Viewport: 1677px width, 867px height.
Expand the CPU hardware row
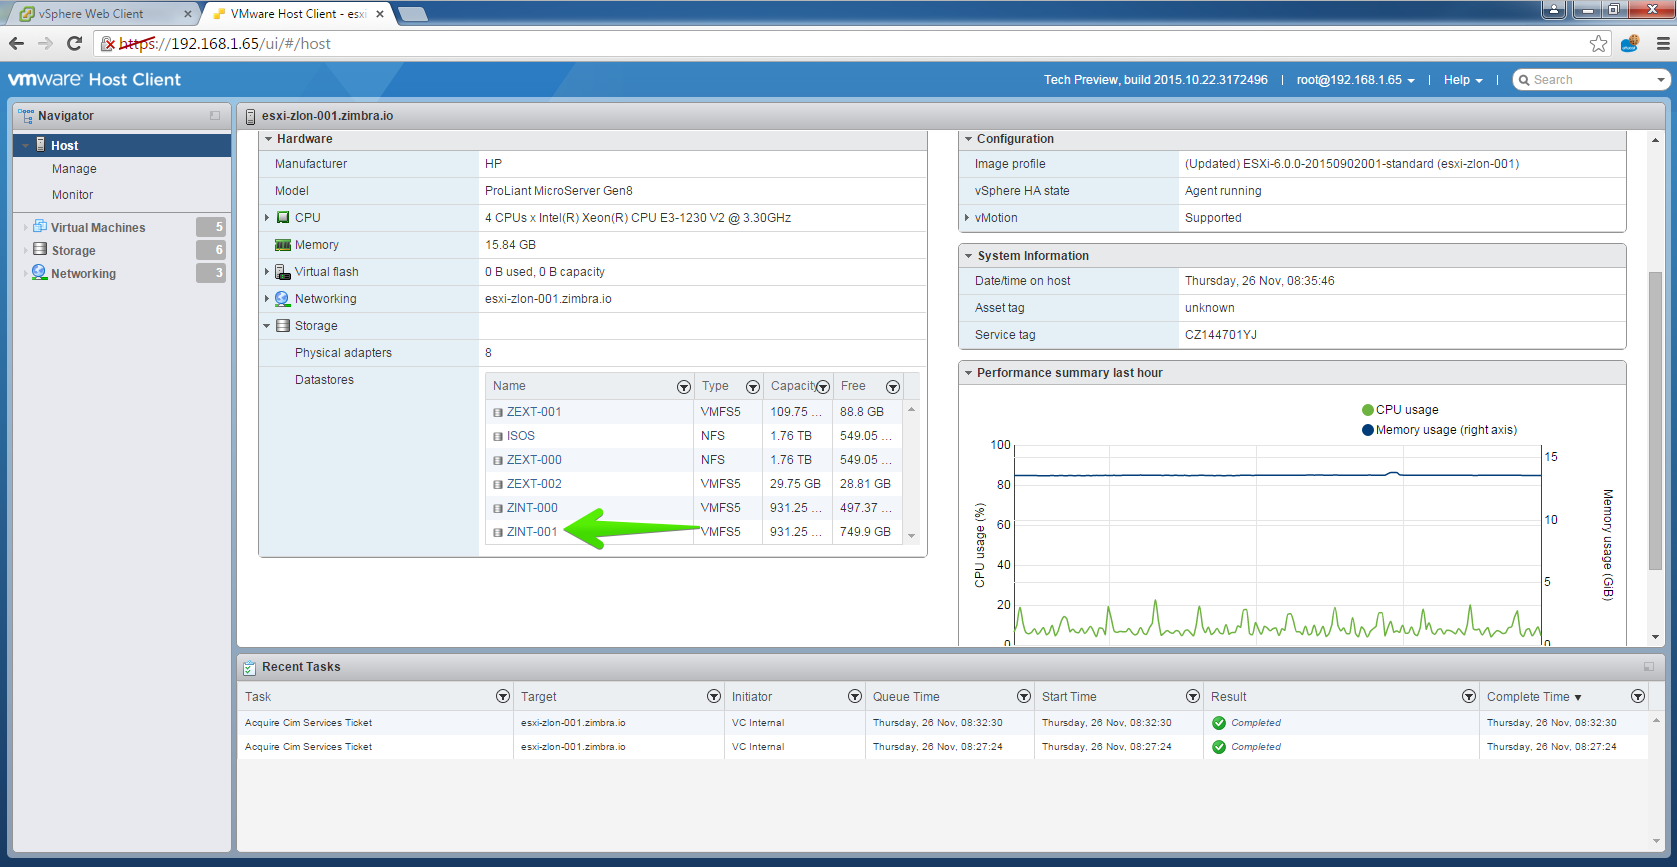tap(267, 217)
